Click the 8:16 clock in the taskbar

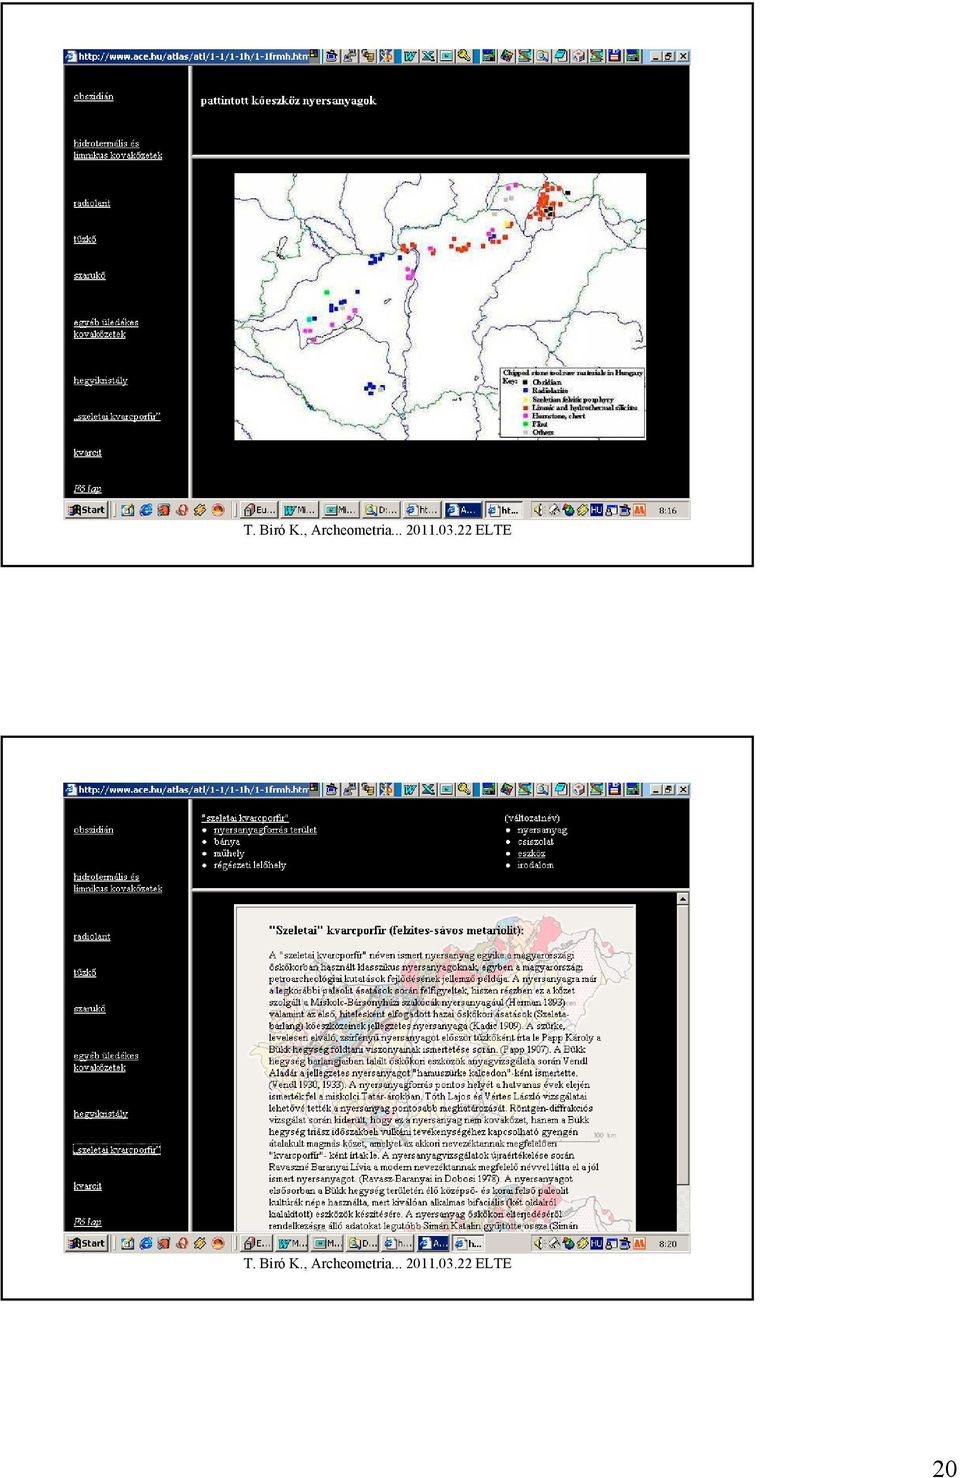tap(667, 510)
